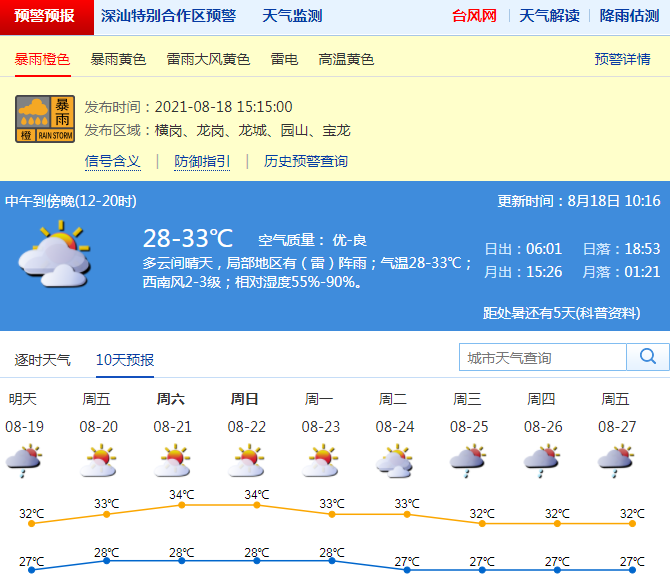The image size is (670, 582).
Task: Click 发布区域 横岗、龙岗 text
Action: pyautogui.click(x=217, y=130)
